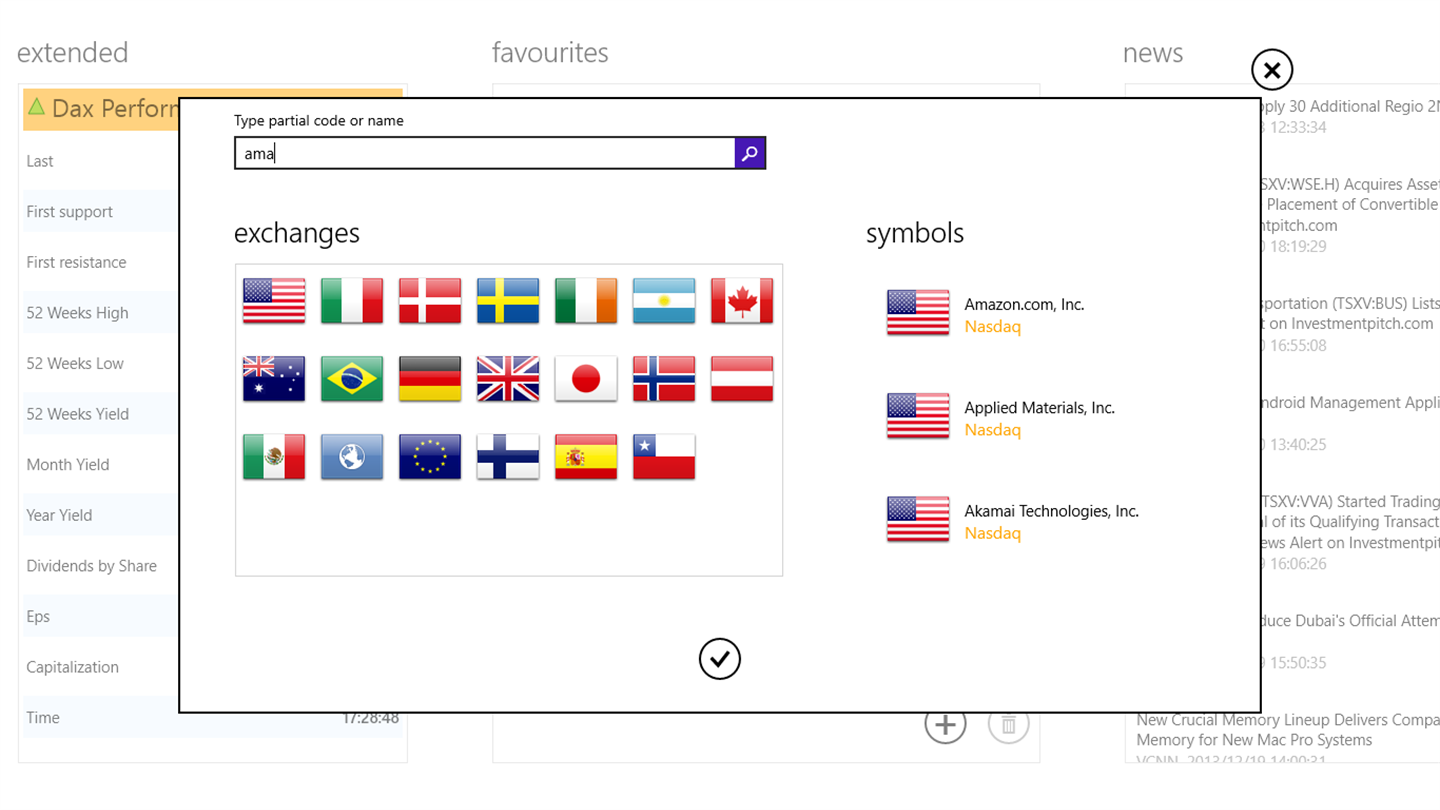The image size is (1440, 810).
Task: Select the 52 Weeks Low row
Action: (x=101, y=363)
